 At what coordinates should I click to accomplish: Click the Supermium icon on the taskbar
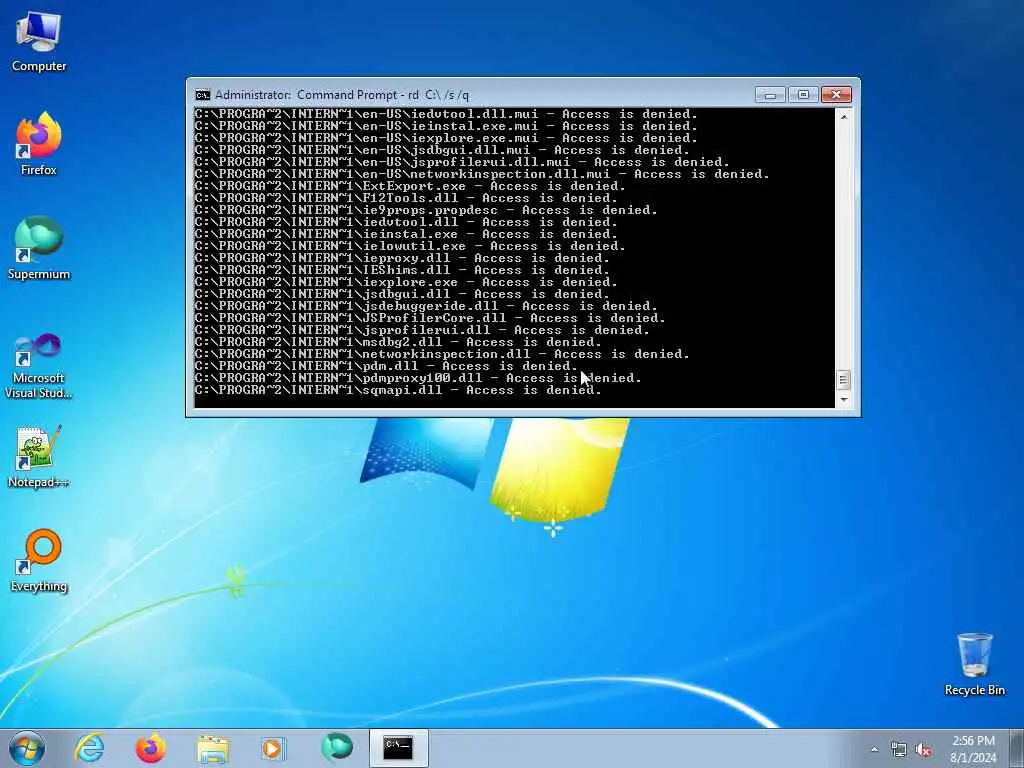pyautogui.click(x=336, y=748)
